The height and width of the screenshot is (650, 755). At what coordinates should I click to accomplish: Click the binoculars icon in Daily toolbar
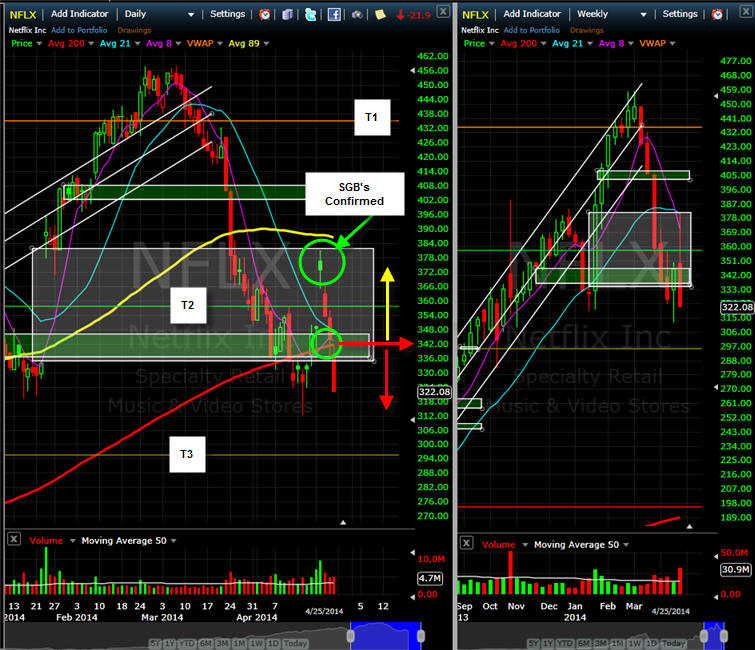pos(357,15)
